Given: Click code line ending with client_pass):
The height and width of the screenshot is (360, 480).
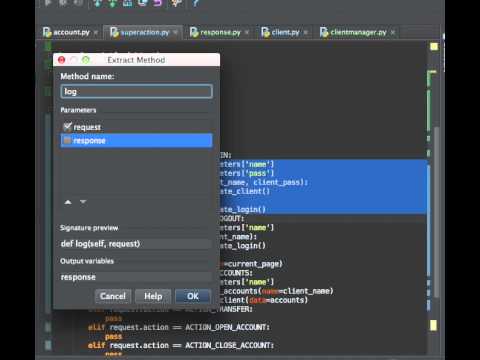Looking at the screenshot, I should (x=263, y=182).
